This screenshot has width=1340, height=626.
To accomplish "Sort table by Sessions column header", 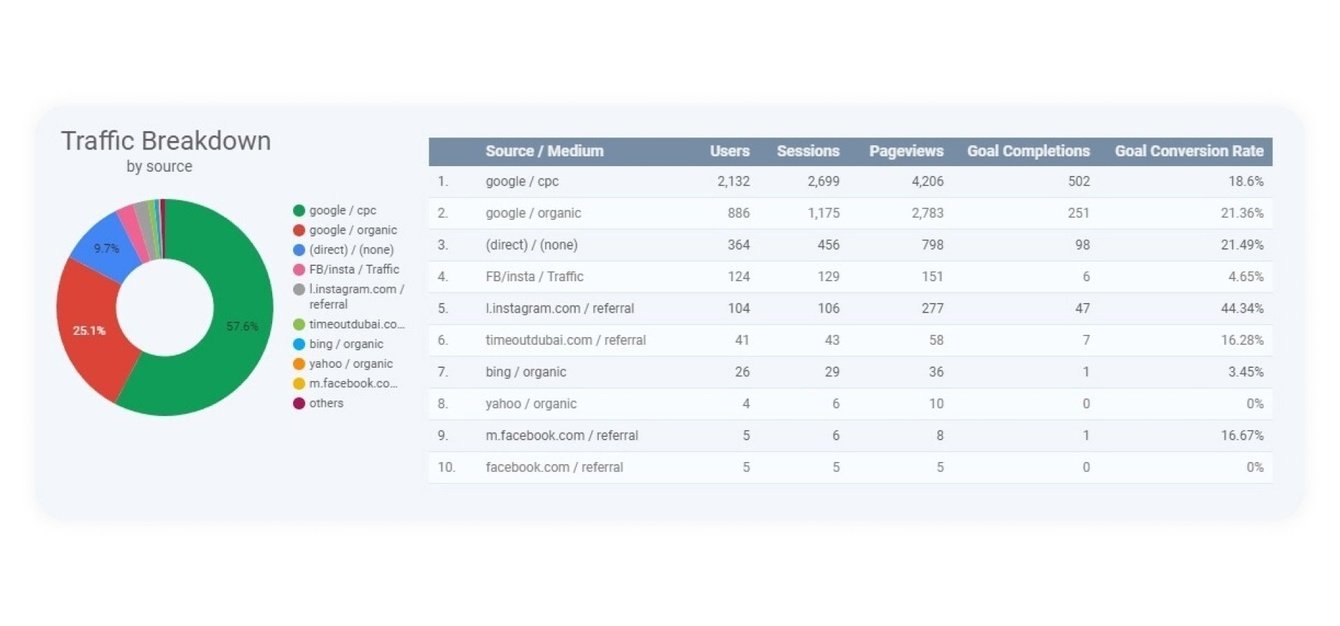I will click(x=808, y=151).
